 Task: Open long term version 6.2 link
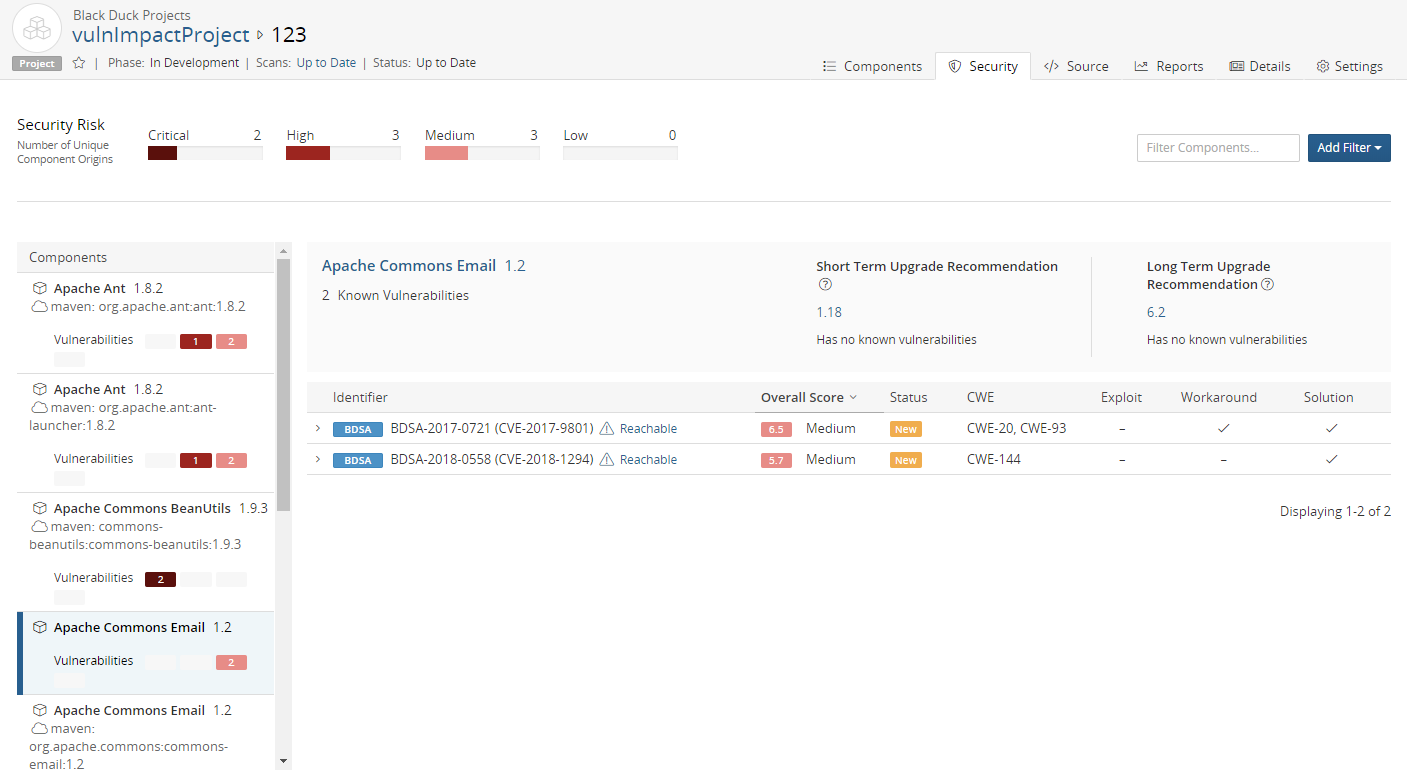point(1156,312)
